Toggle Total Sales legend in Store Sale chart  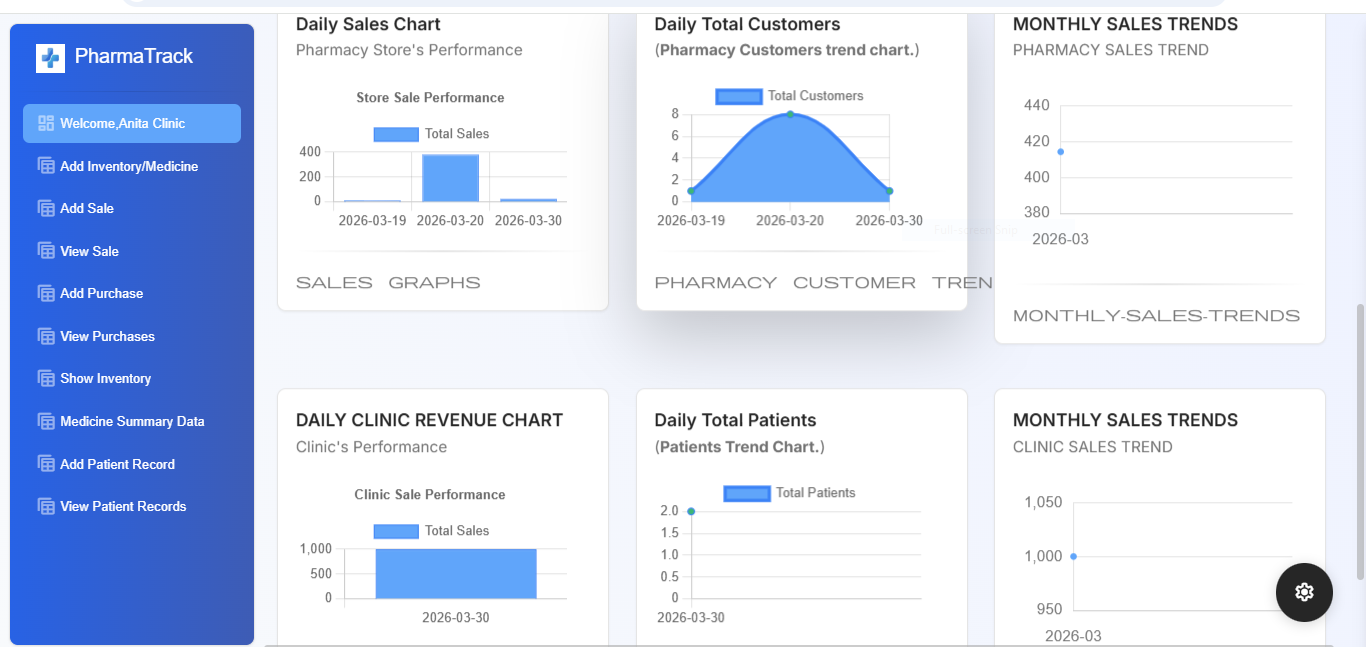396,134
